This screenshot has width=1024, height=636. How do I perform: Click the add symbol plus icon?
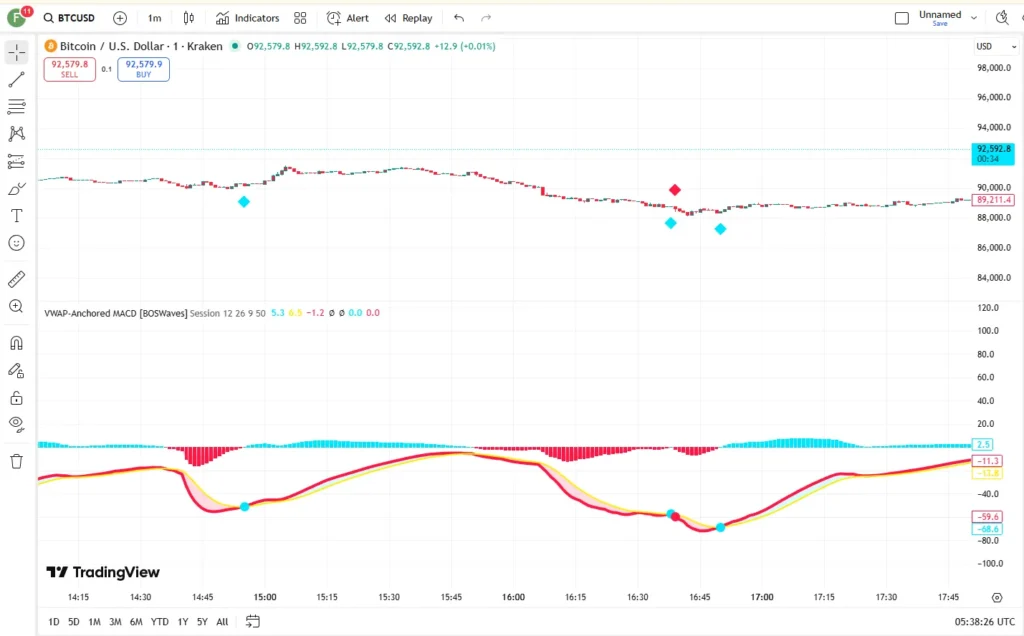tap(120, 18)
